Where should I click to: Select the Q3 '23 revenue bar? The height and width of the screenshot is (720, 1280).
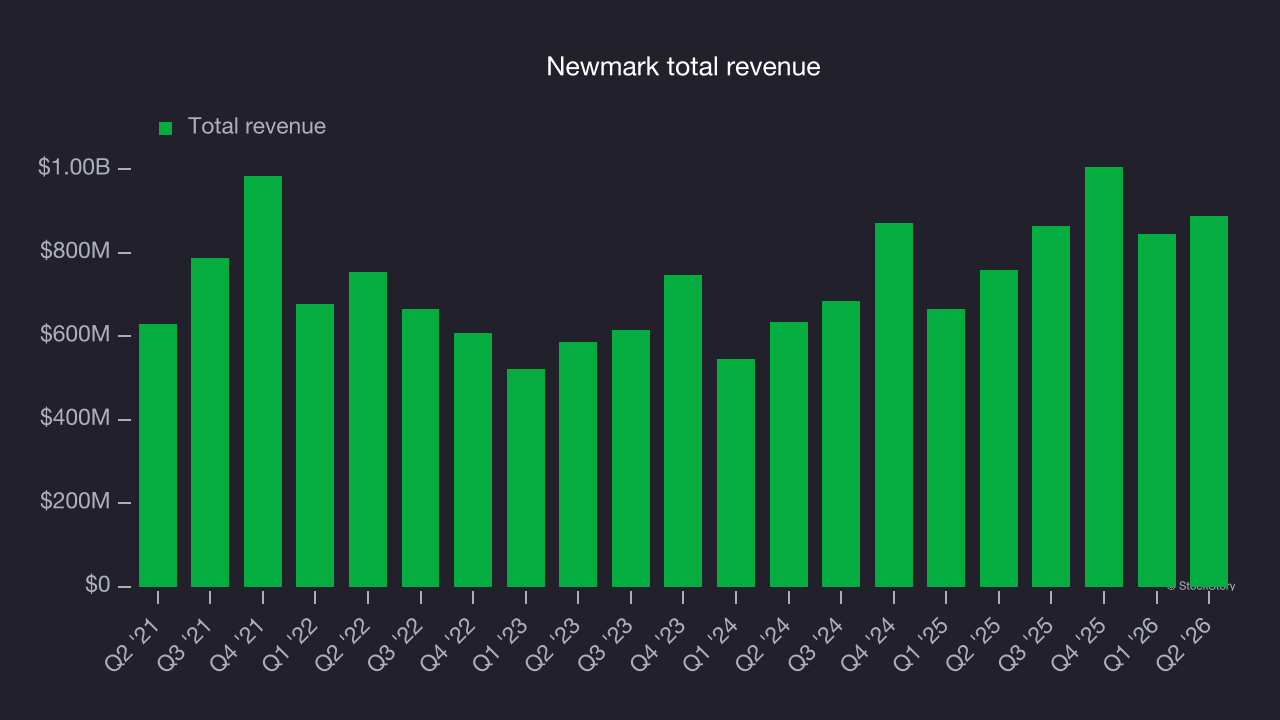(631, 458)
